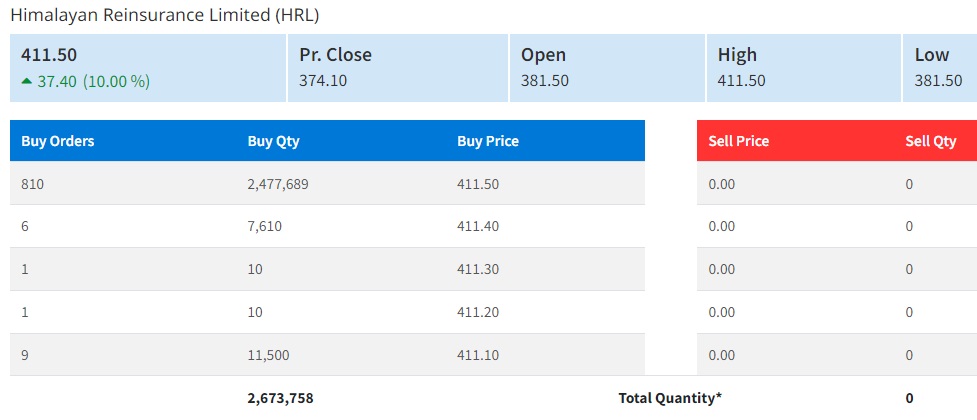This screenshot has width=977, height=420.
Task: Click the Himalayan Reinsurance Limited (HRL) title
Action: pyautogui.click(x=165, y=15)
